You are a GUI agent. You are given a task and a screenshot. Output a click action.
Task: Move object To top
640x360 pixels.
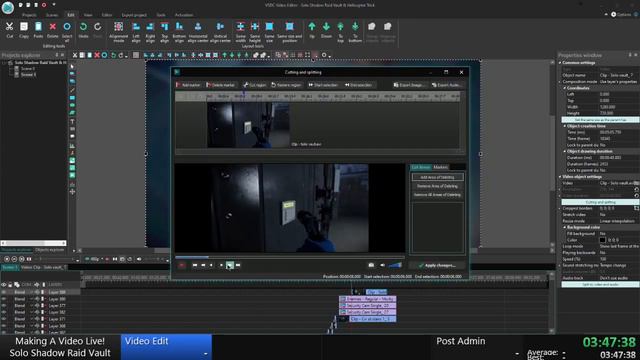coord(340,32)
